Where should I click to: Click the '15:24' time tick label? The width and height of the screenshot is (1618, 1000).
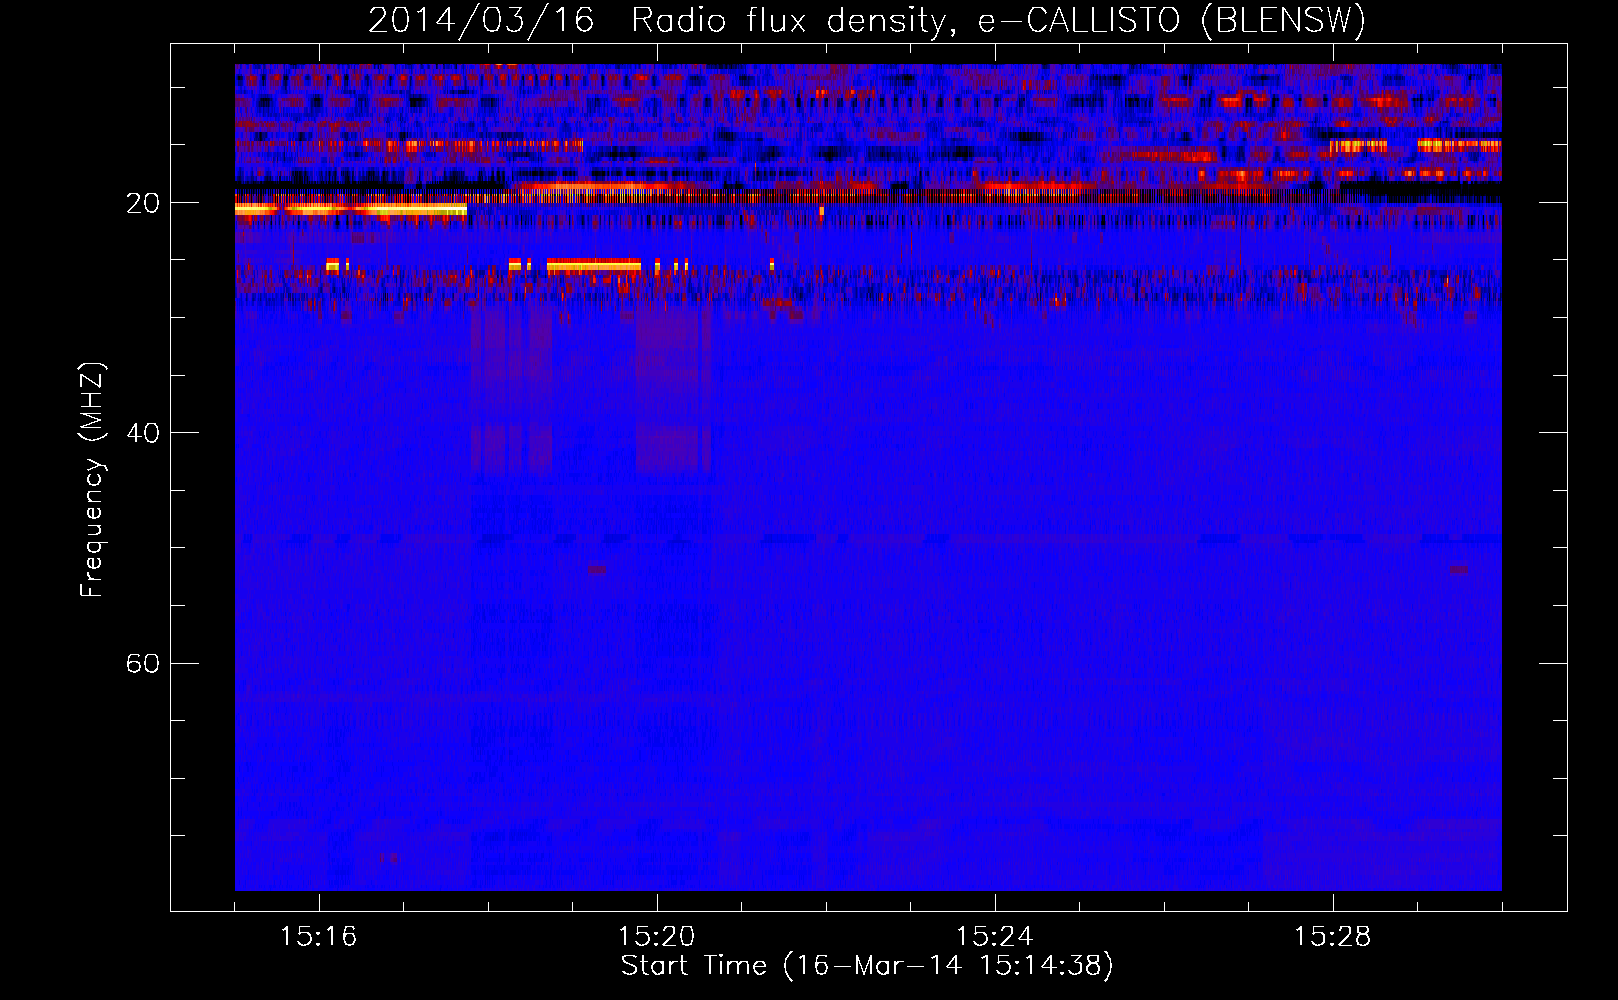coord(995,936)
